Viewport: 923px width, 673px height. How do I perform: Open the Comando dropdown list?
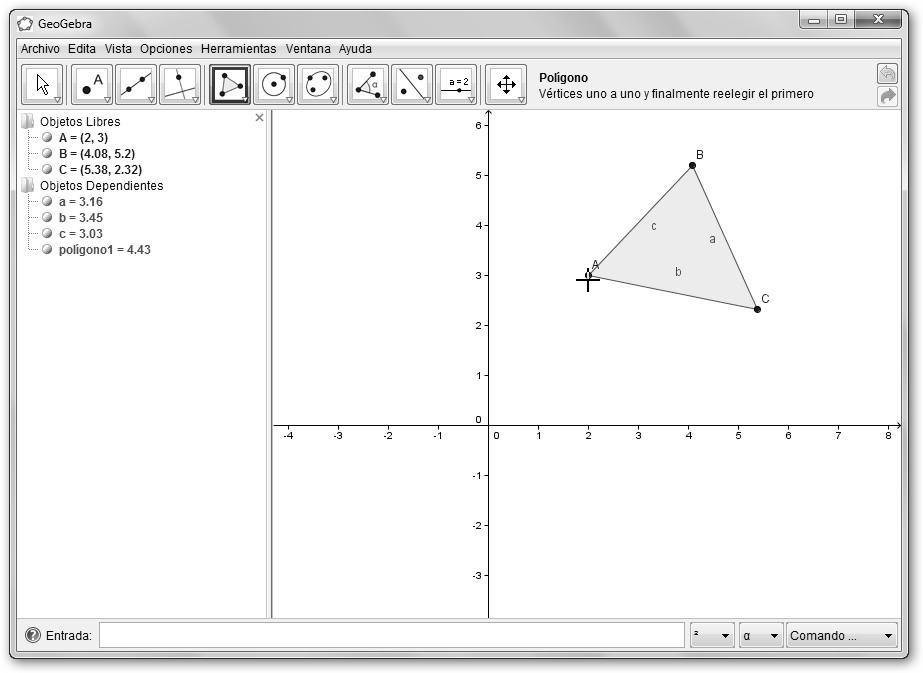[x=842, y=636]
